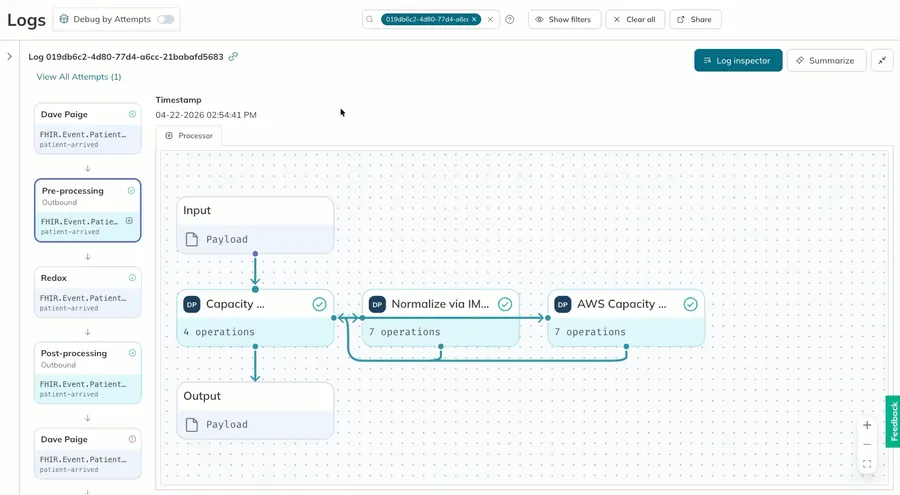Image resolution: width=900 pixels, height=495 pixels.
Task: Open the Output node
Action: (x=255, y=411)
